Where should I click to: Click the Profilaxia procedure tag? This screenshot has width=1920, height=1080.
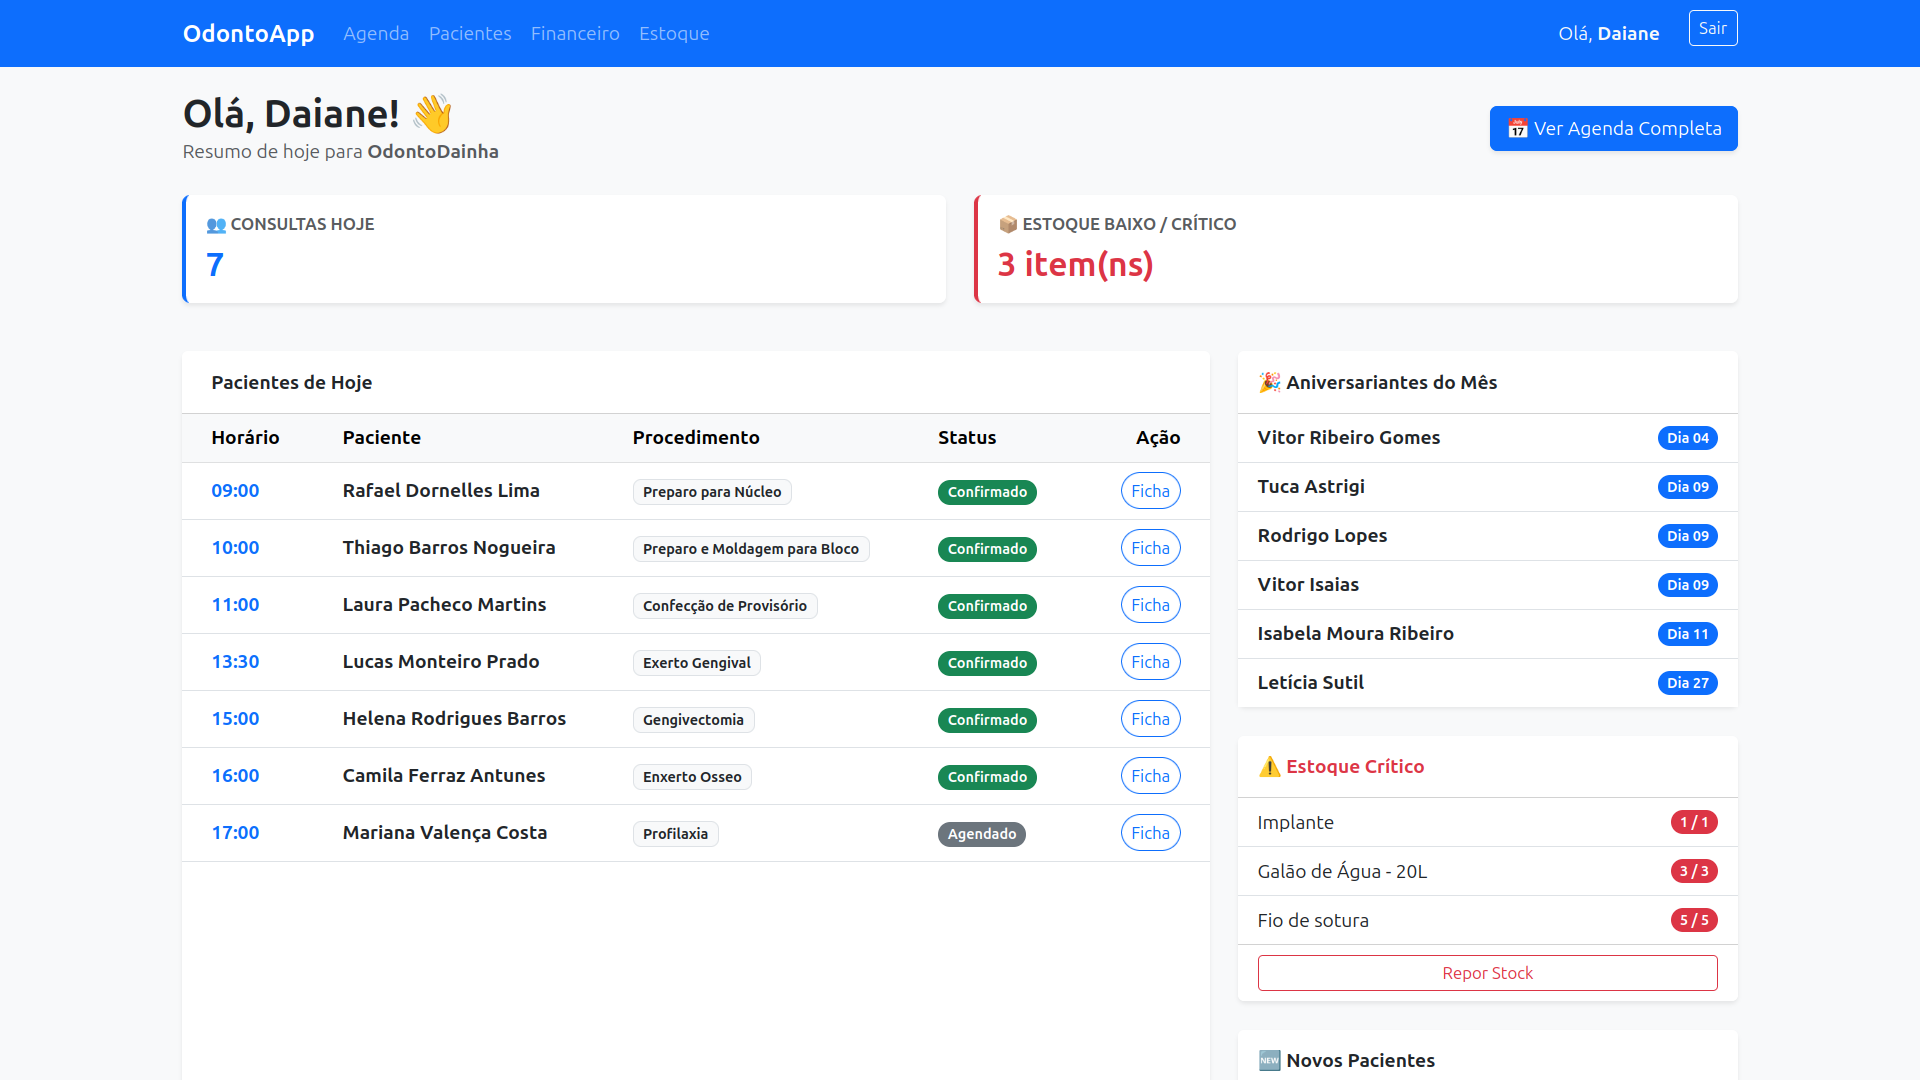pos(675,834)
